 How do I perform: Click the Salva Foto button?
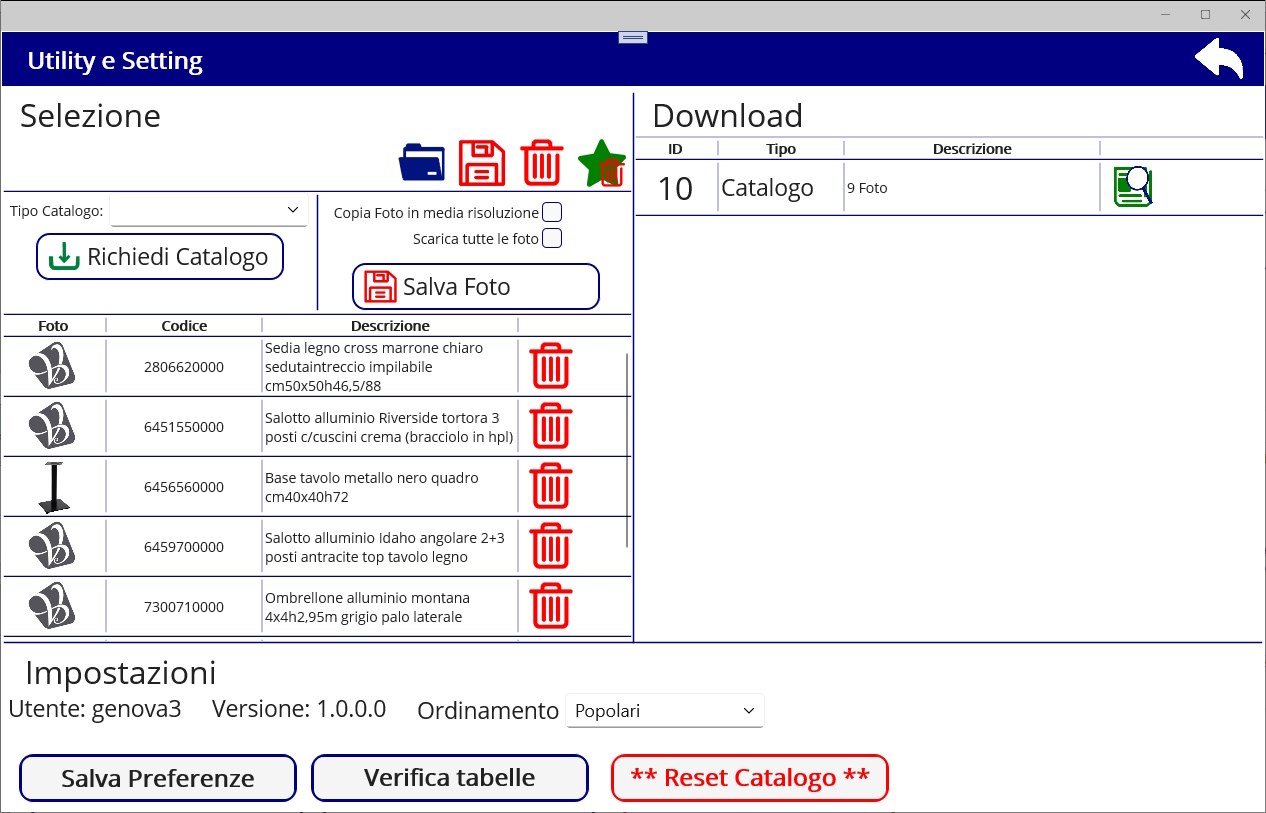click(x=476, y=287)
